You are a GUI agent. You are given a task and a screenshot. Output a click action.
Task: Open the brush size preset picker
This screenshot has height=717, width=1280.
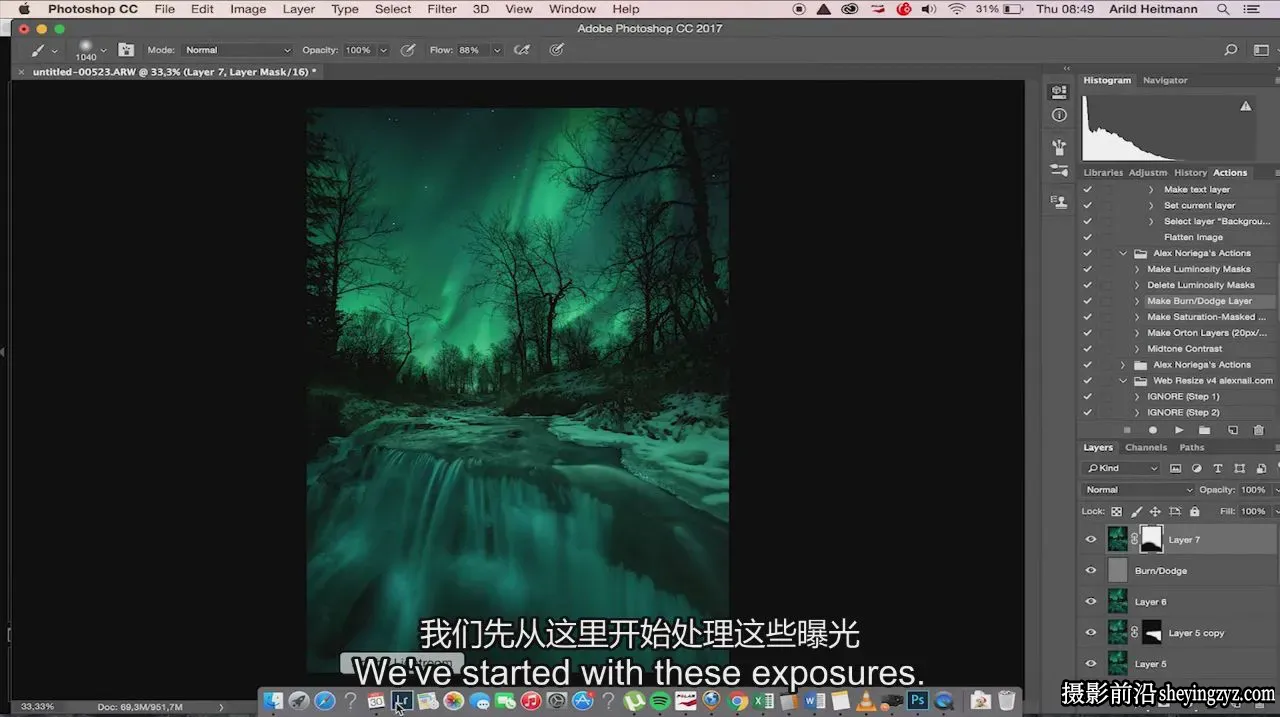tap(90, 50)
